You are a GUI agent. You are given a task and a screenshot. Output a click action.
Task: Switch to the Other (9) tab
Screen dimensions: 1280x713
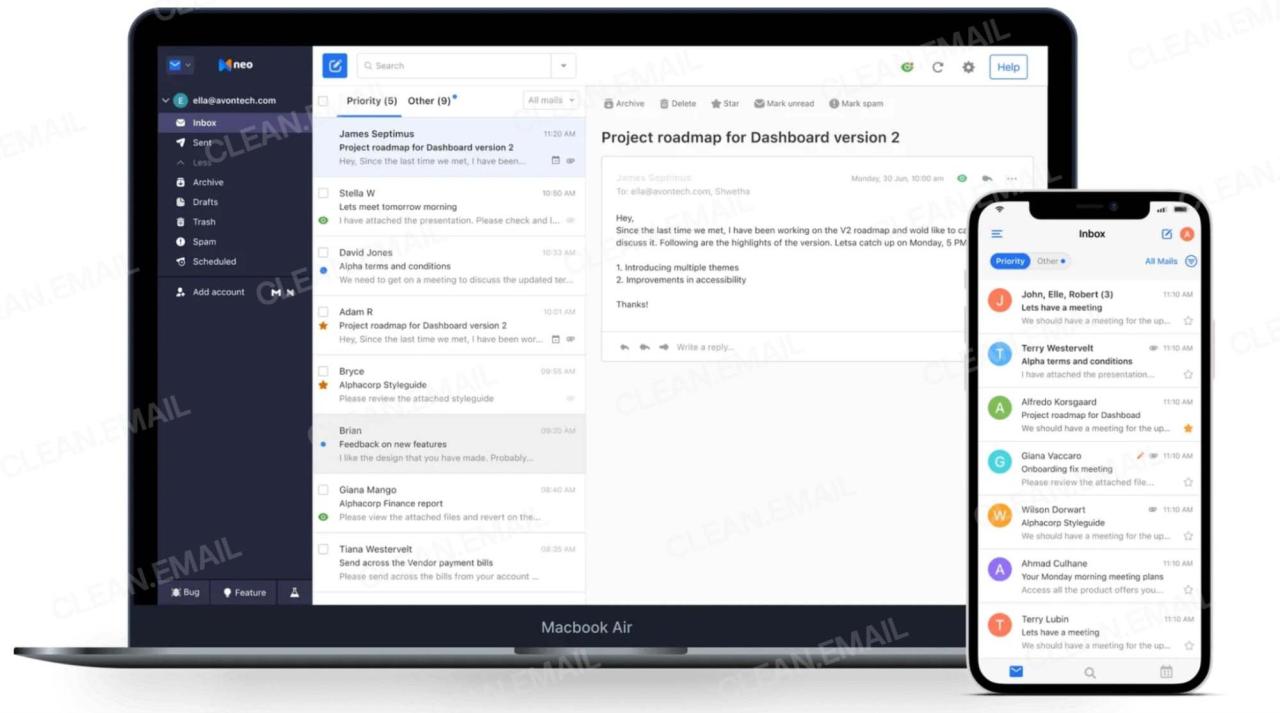pos(429,101)
